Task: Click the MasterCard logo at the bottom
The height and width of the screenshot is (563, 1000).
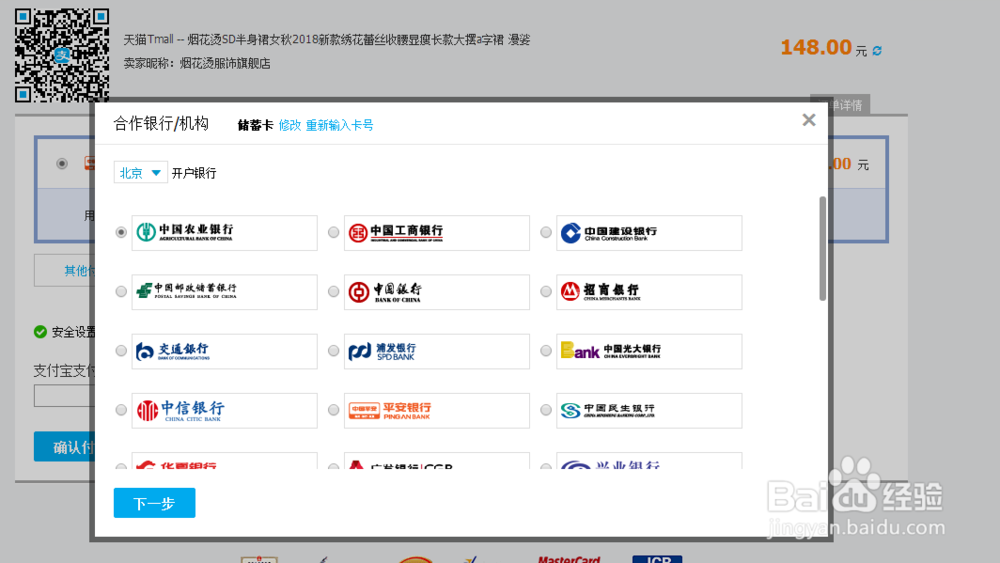Action: [x=569, y=559]
